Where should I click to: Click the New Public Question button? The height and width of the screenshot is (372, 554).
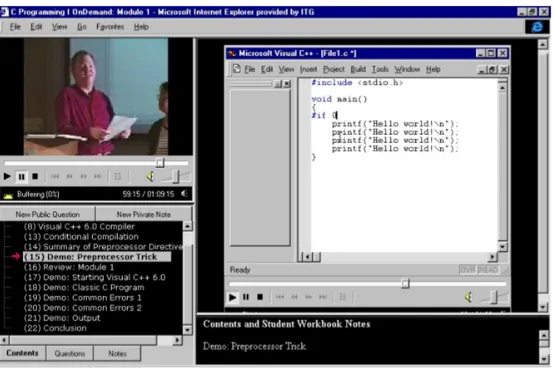coord(47,214)
